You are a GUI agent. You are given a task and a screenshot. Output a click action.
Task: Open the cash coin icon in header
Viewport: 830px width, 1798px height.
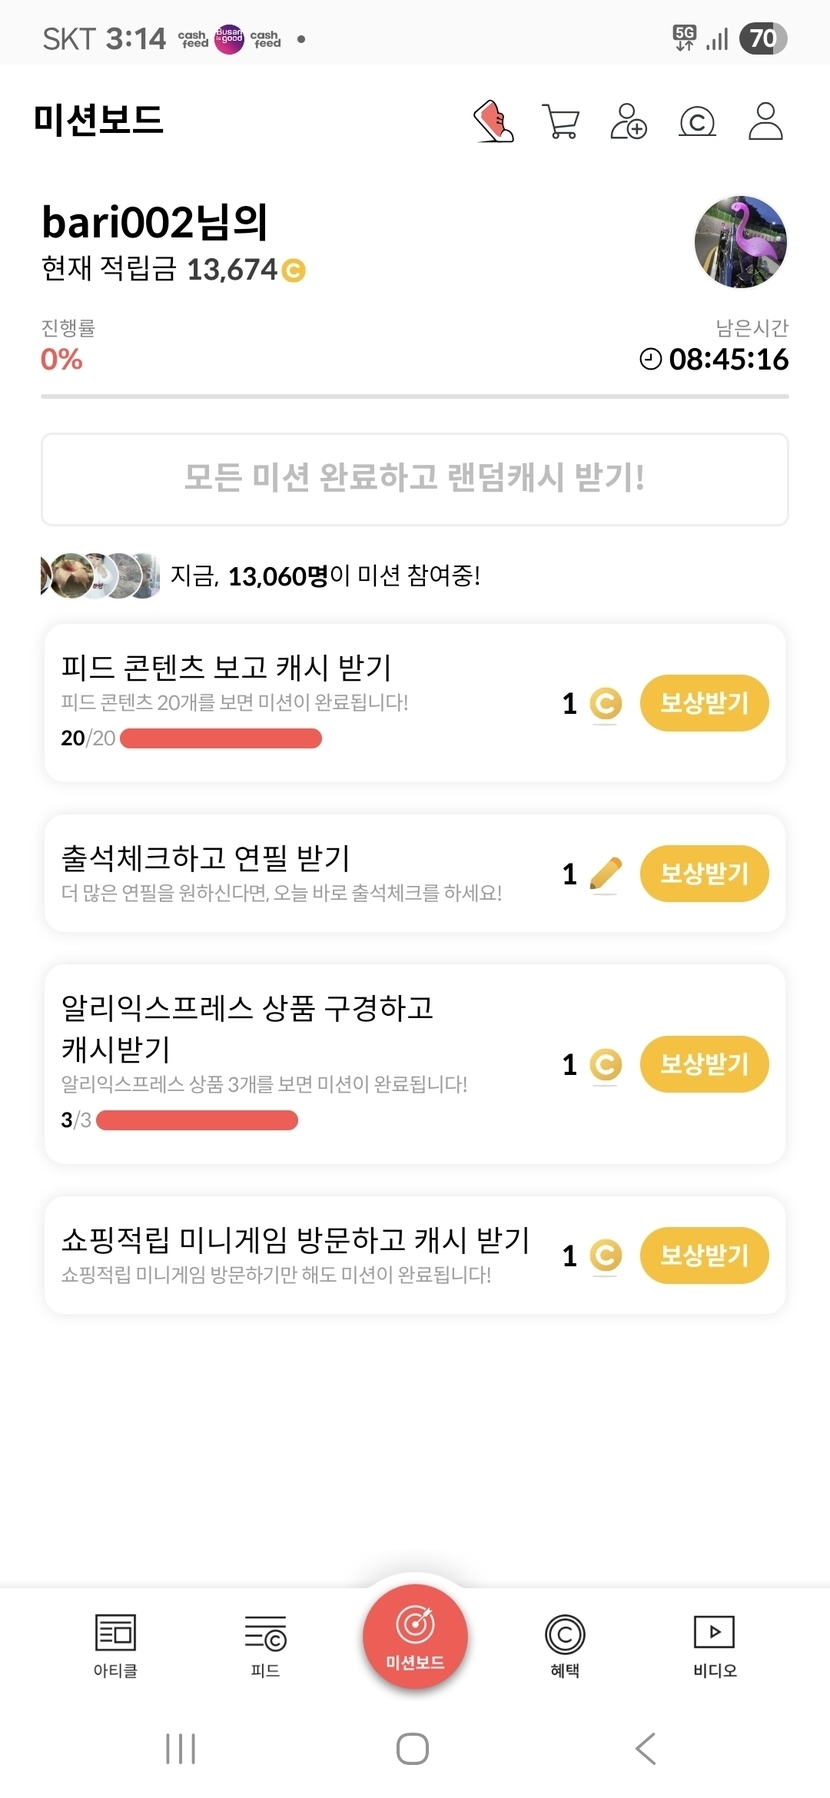click(x=697, y=122)
